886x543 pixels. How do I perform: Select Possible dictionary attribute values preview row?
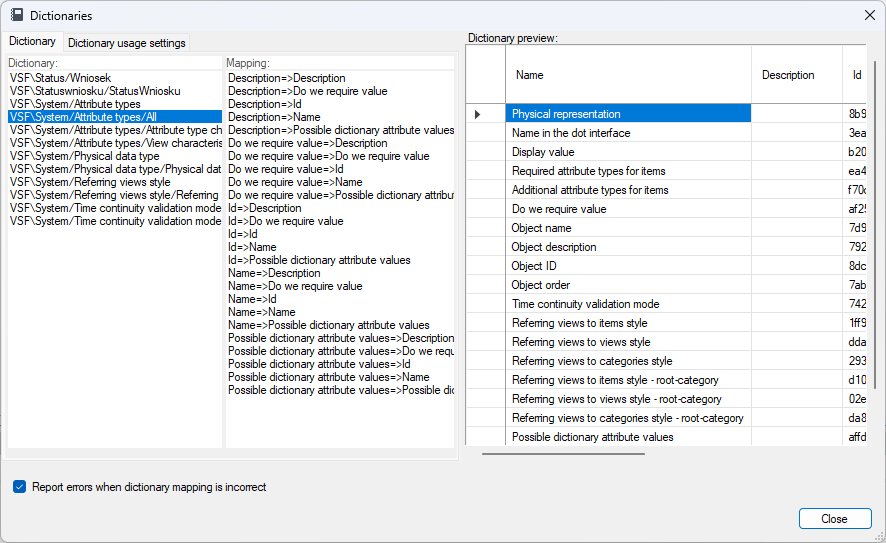628,437
